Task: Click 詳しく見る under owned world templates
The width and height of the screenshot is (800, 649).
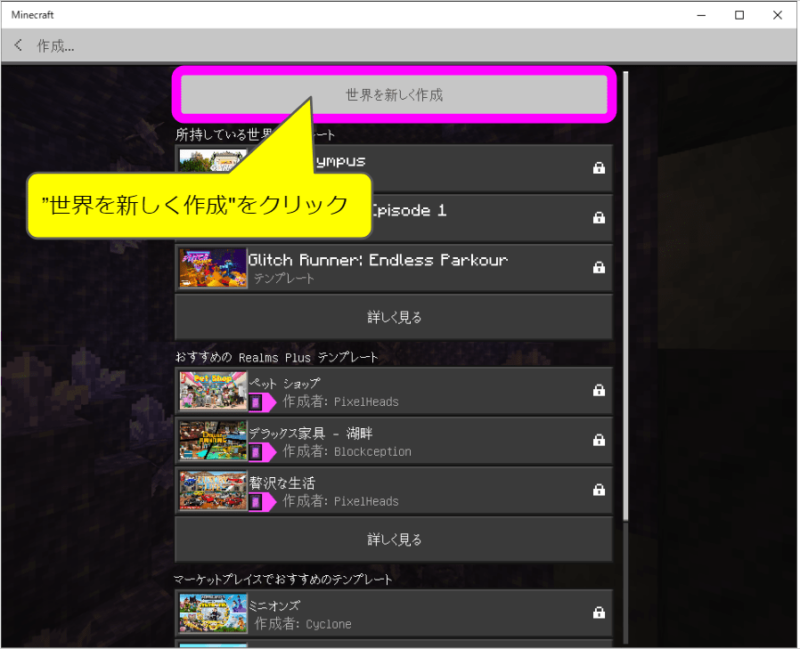Action: [393, 317]
